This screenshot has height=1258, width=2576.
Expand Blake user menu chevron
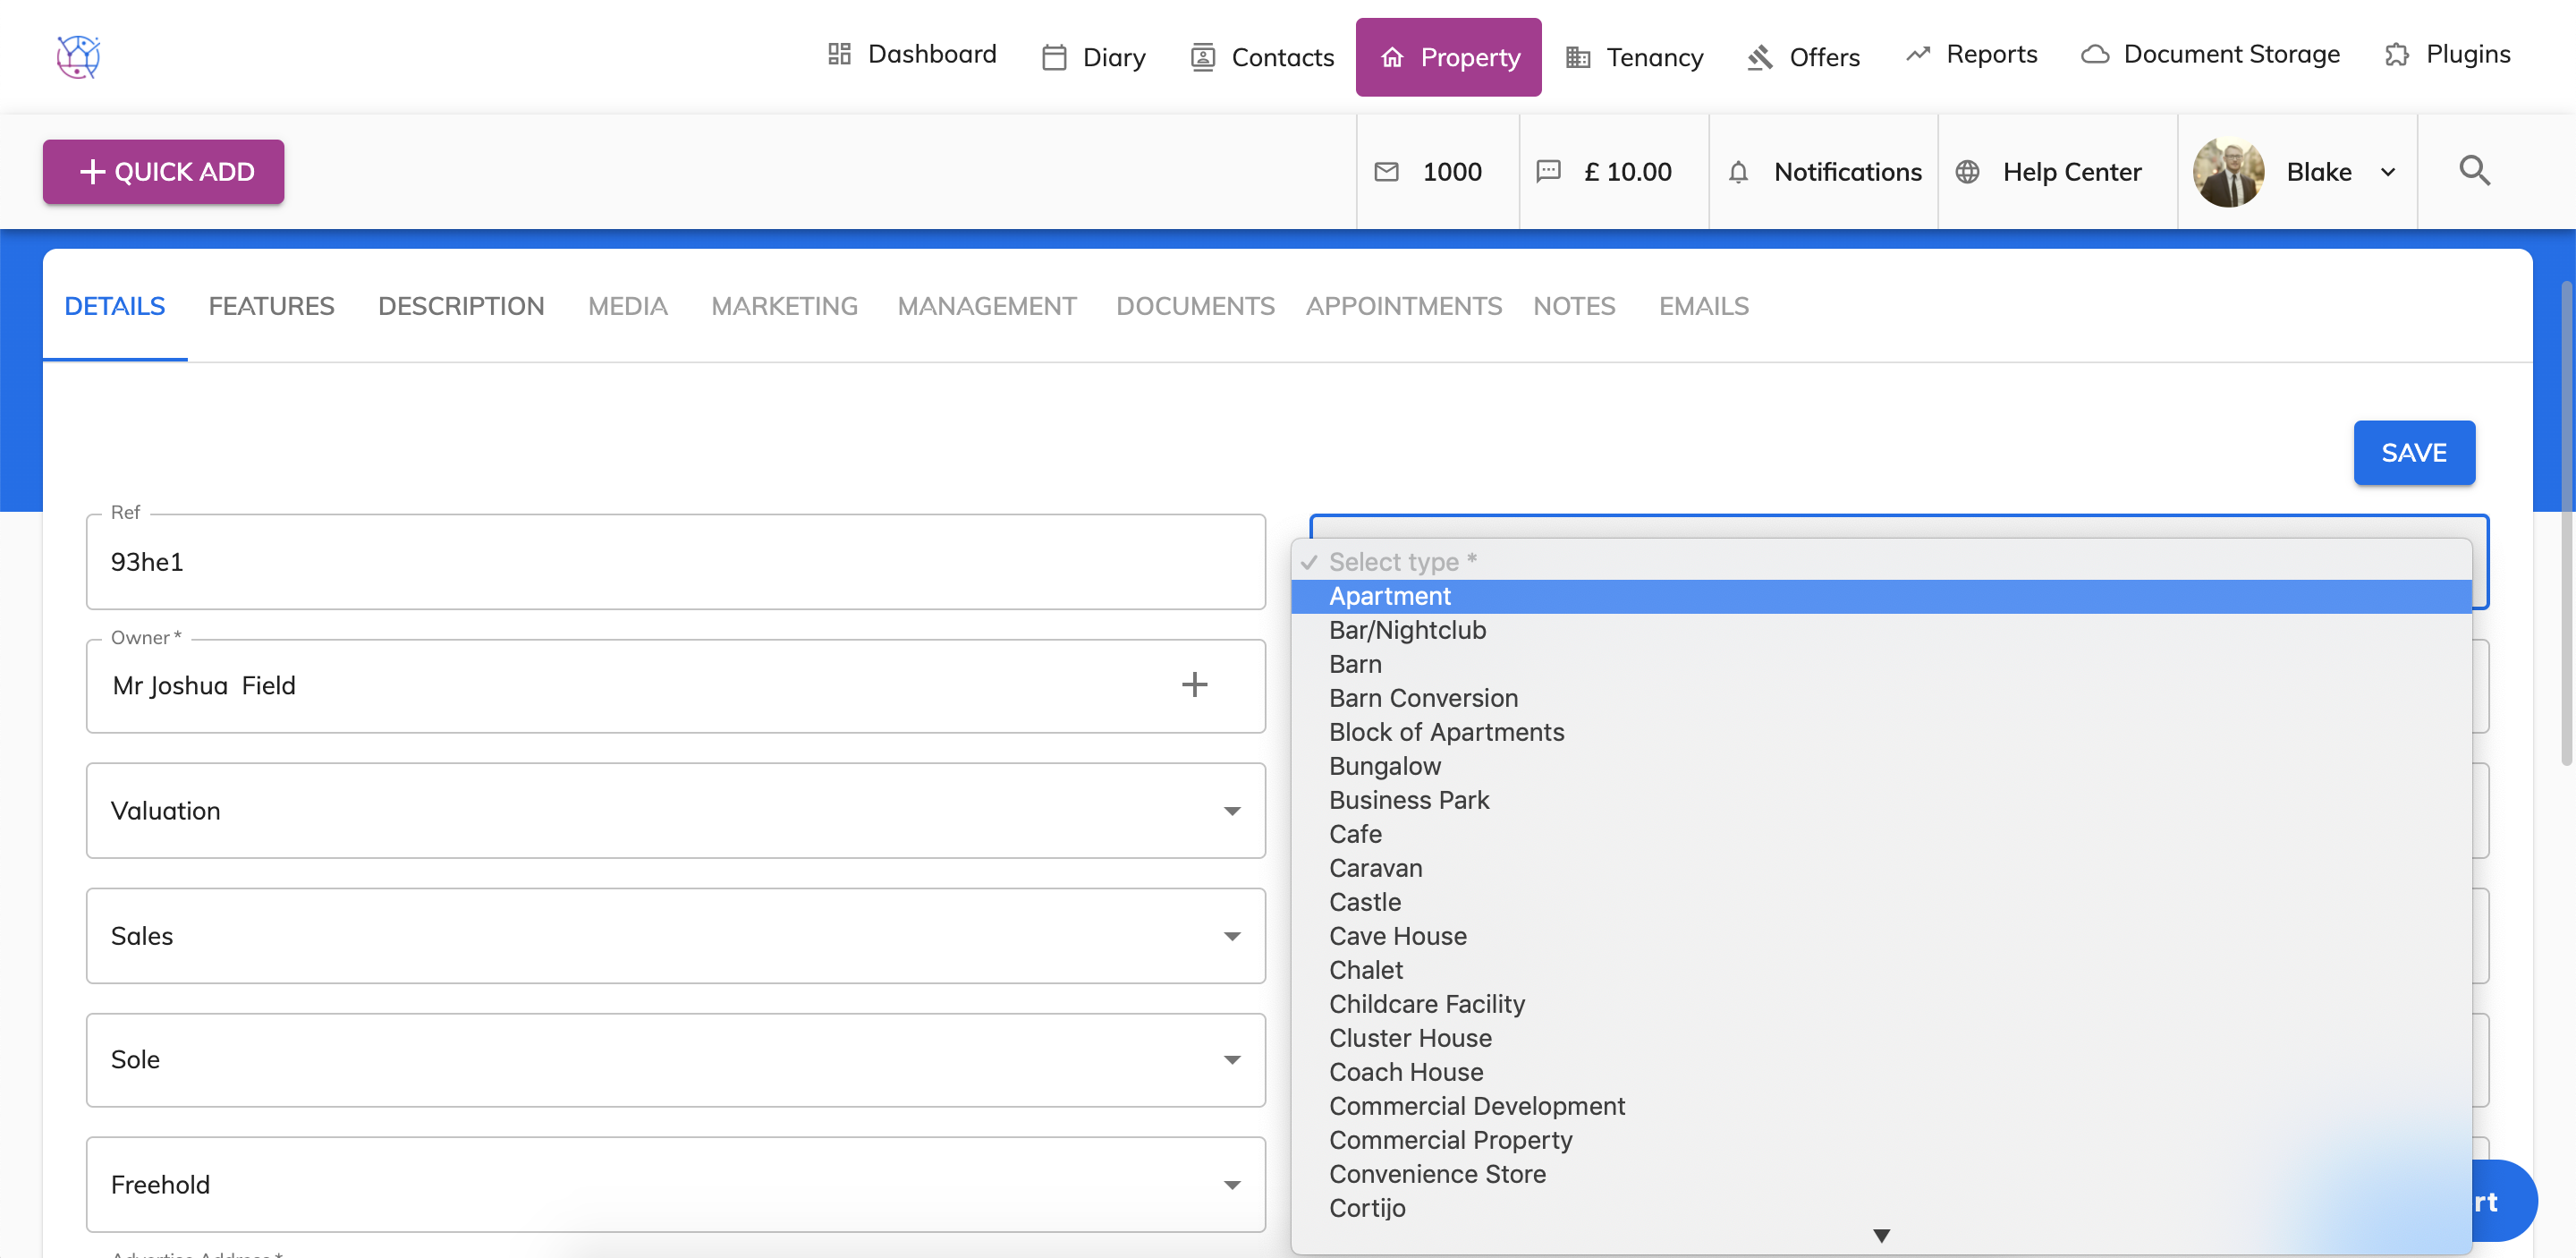pos(2388,172)
